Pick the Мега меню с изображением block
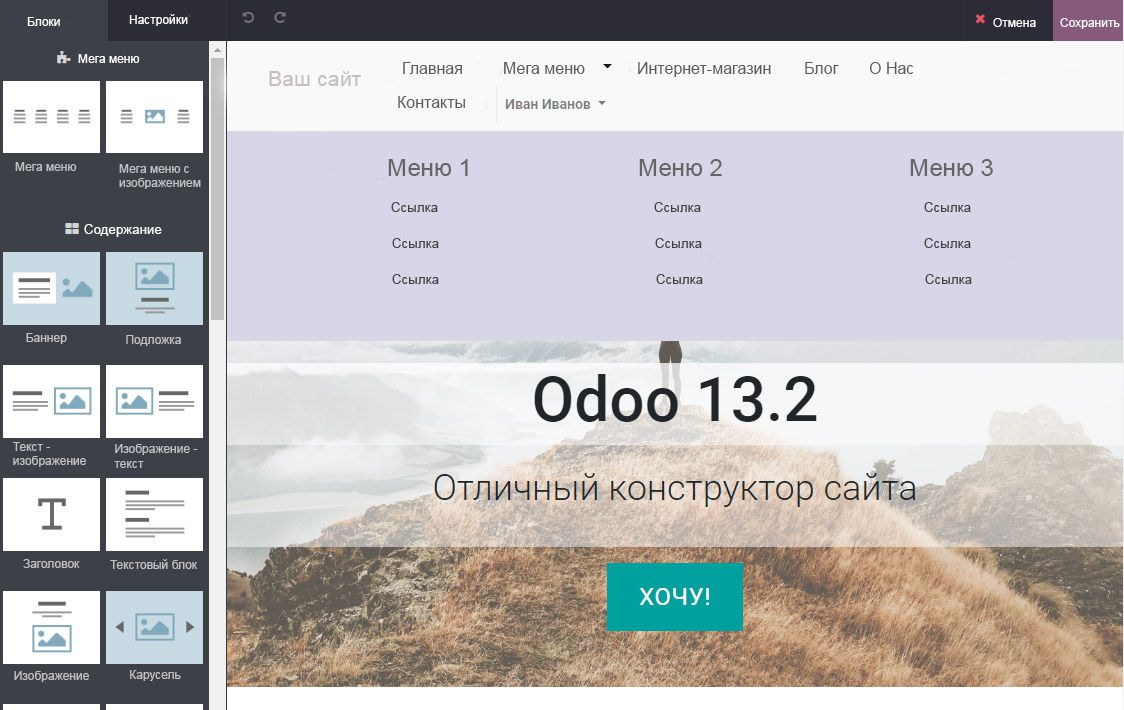Screen dimensions: 1124x710 (x=153, y=116)
